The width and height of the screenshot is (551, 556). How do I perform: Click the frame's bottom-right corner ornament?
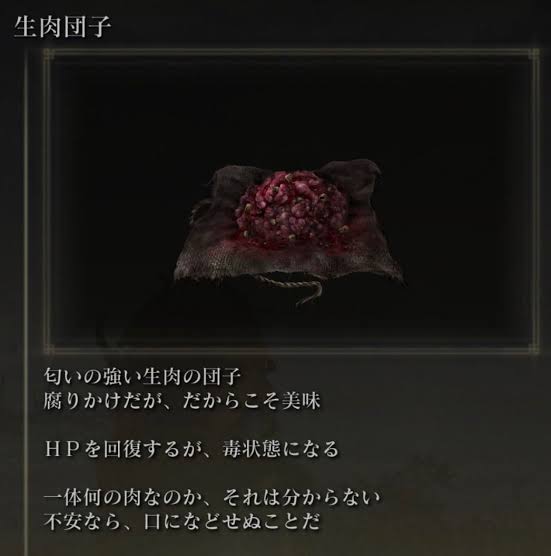click(x=534, y=348)
